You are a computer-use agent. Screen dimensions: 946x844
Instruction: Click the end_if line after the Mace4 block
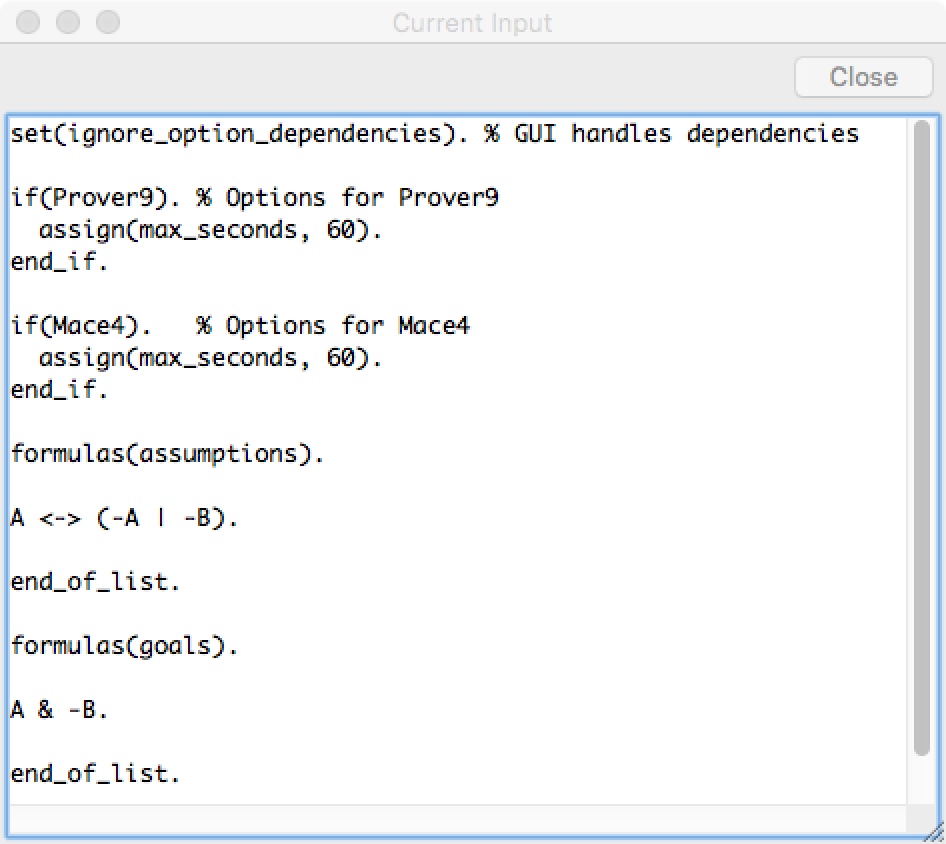pos(58,390)
